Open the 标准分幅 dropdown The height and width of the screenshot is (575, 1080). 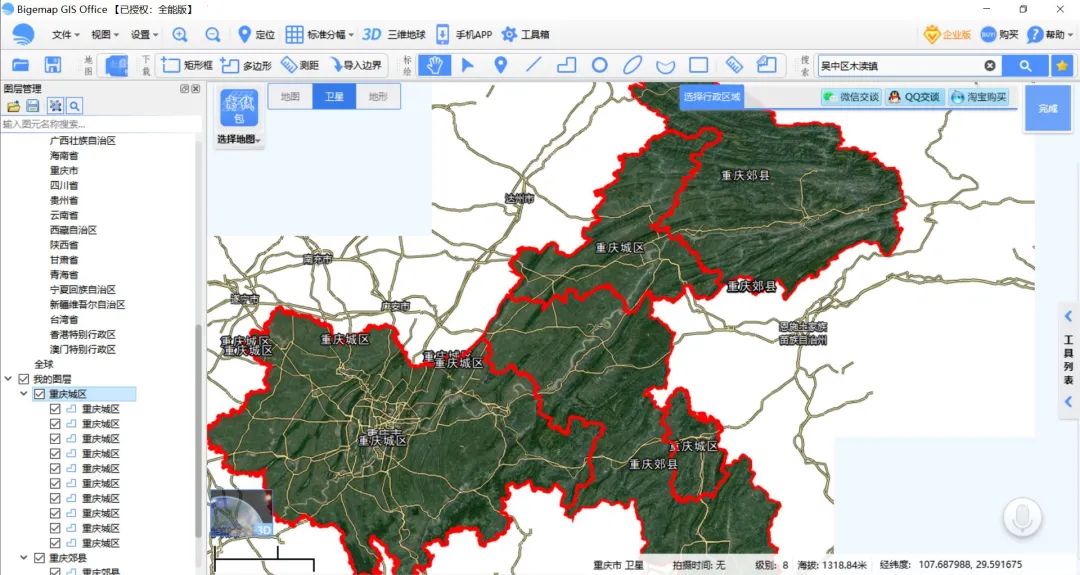pyautogui.click(x=320, y=34)
